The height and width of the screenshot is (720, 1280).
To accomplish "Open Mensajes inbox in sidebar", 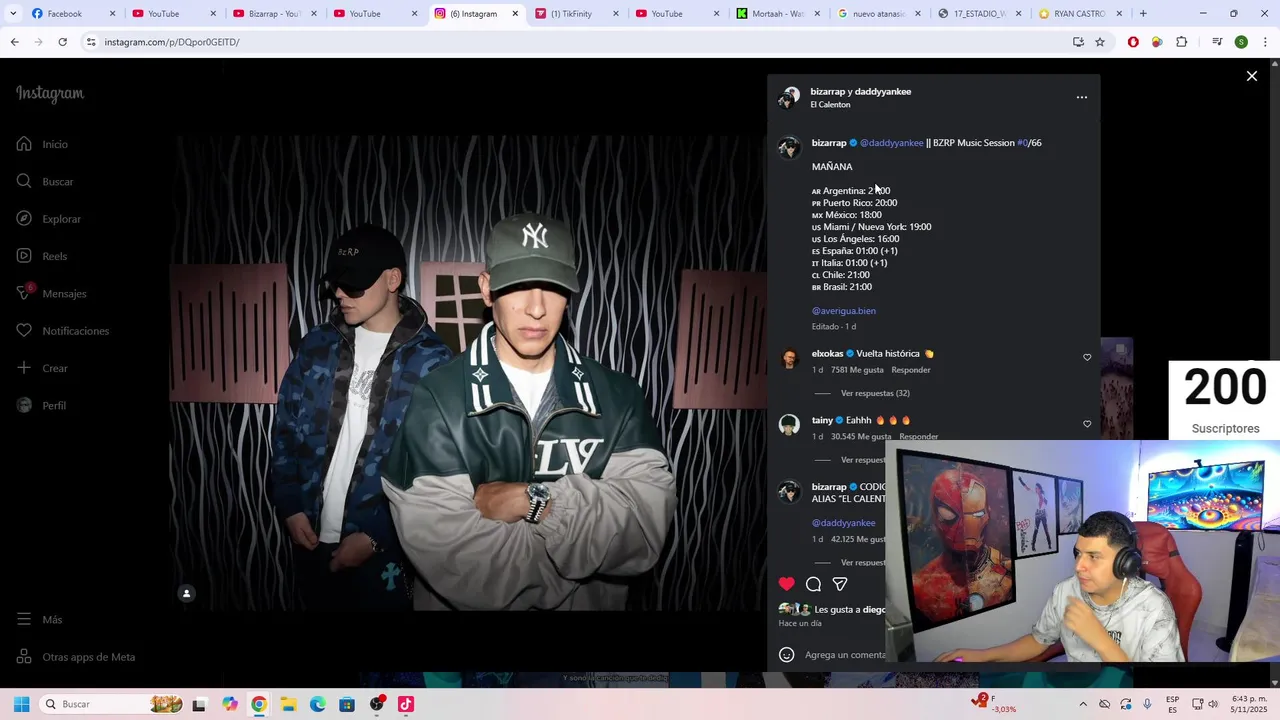I will (51, 293).
